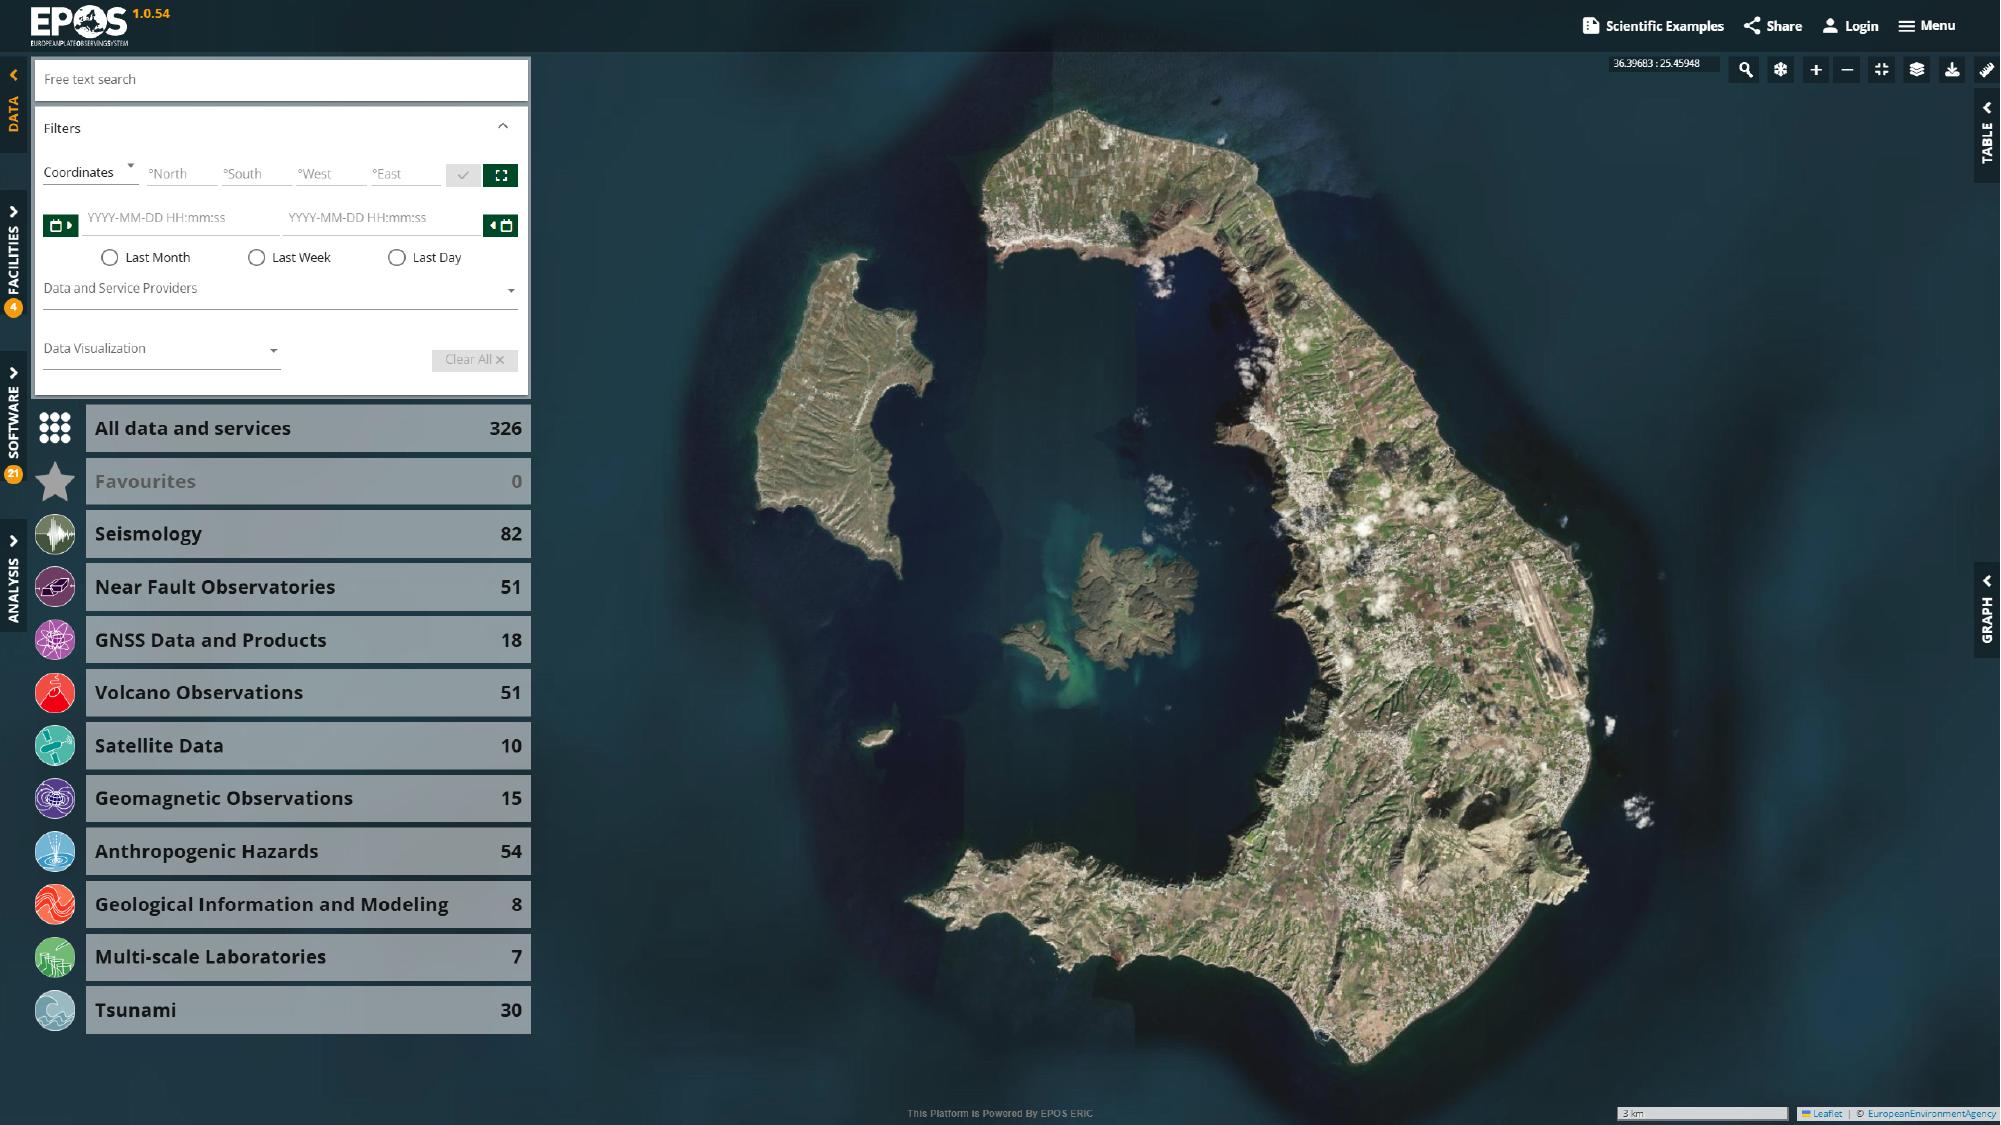Click the Seismology category row
Image resolution: width=2001 pixels, height=1125 pixels.
(307, 534)
